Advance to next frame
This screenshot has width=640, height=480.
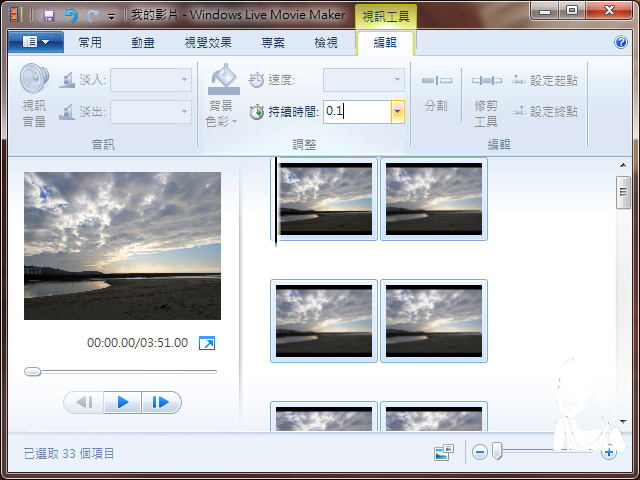161,402
